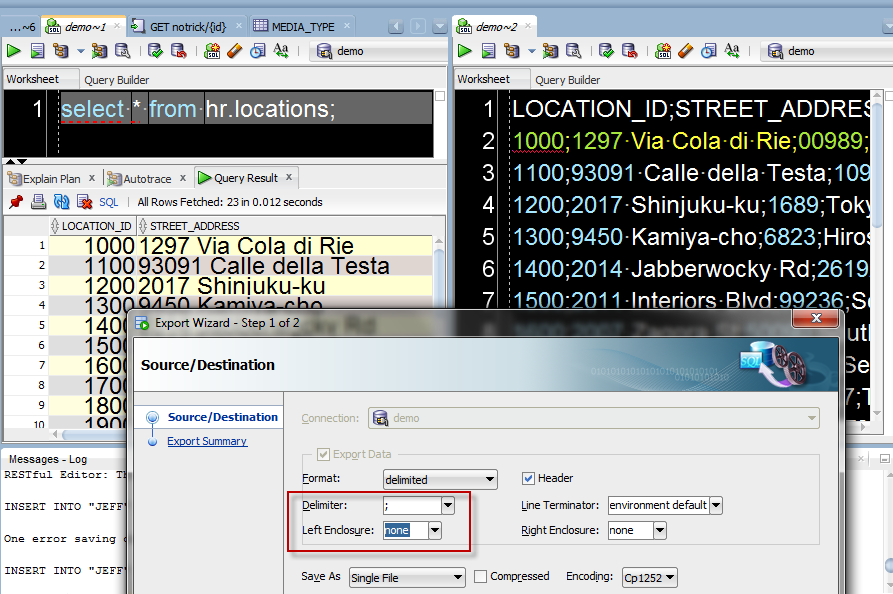The height and width of the screenshot is (594, 893).
Task: Open the Export Summary step link
Action: click(x=207, y=441)
